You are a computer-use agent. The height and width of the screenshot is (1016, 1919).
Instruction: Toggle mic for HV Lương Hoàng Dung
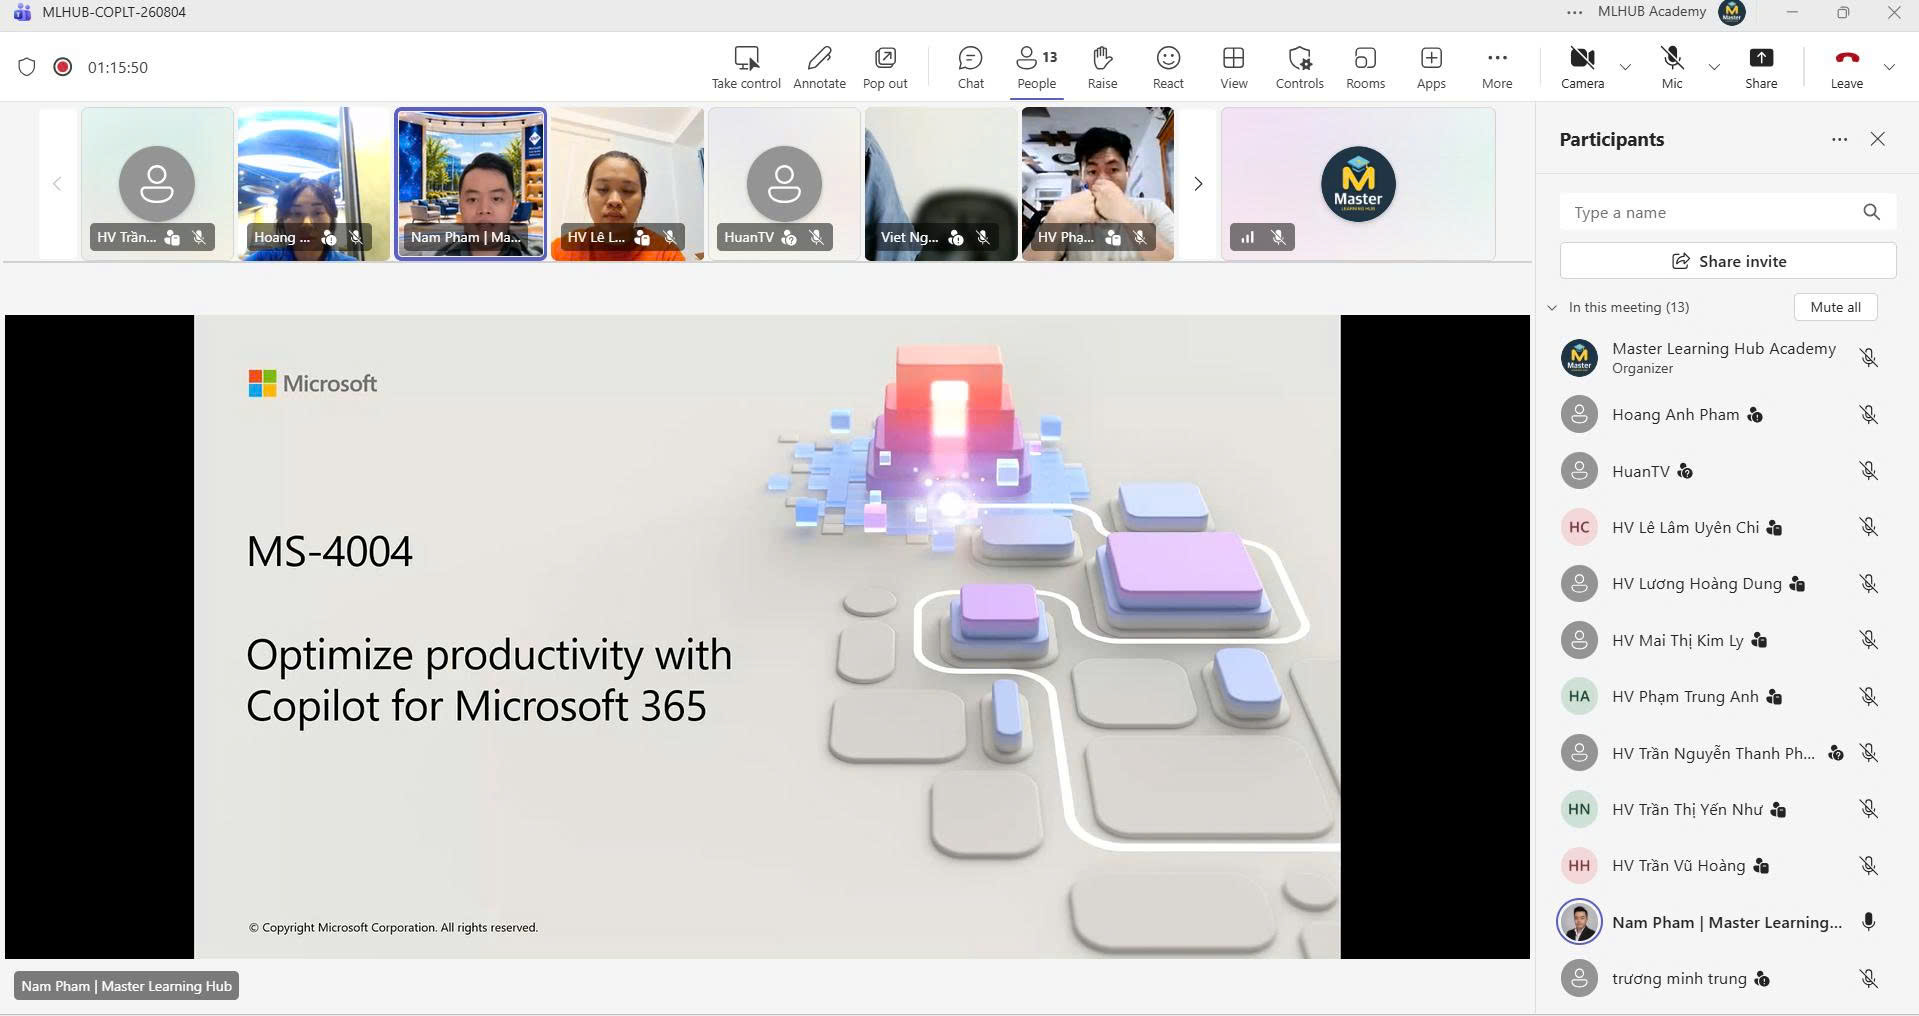1868,584
